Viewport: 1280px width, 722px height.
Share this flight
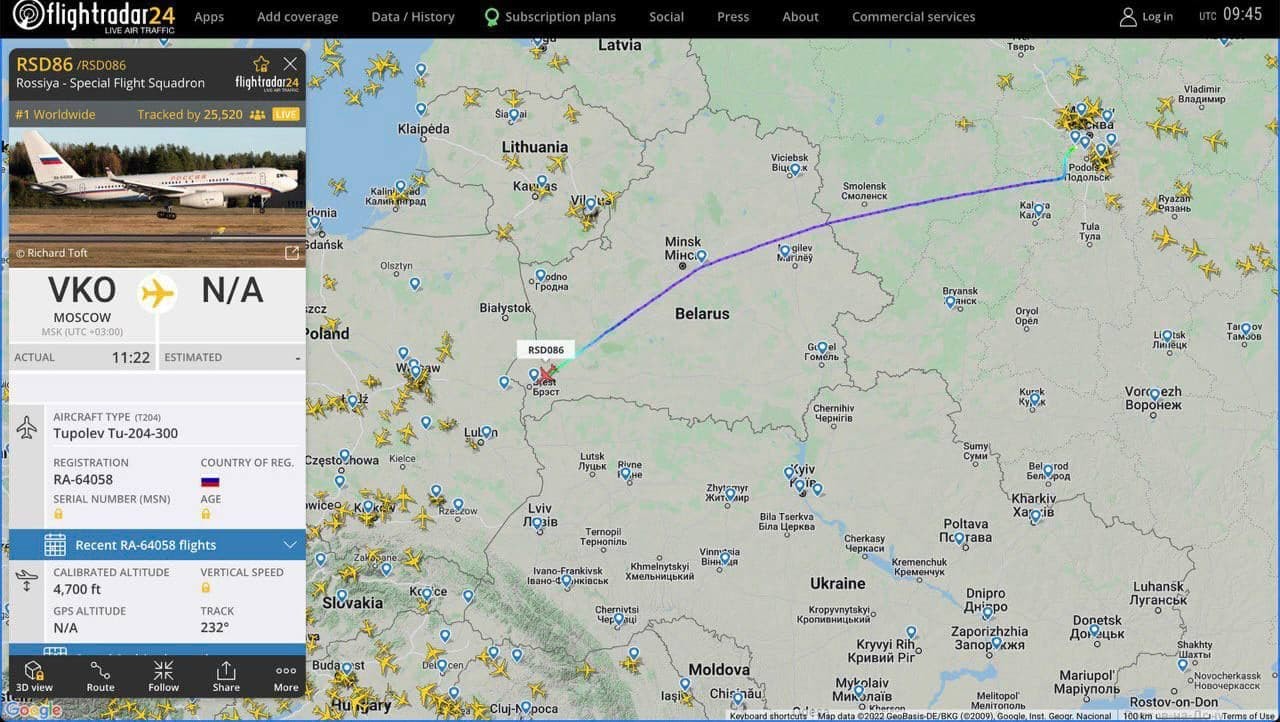(226, 676)
